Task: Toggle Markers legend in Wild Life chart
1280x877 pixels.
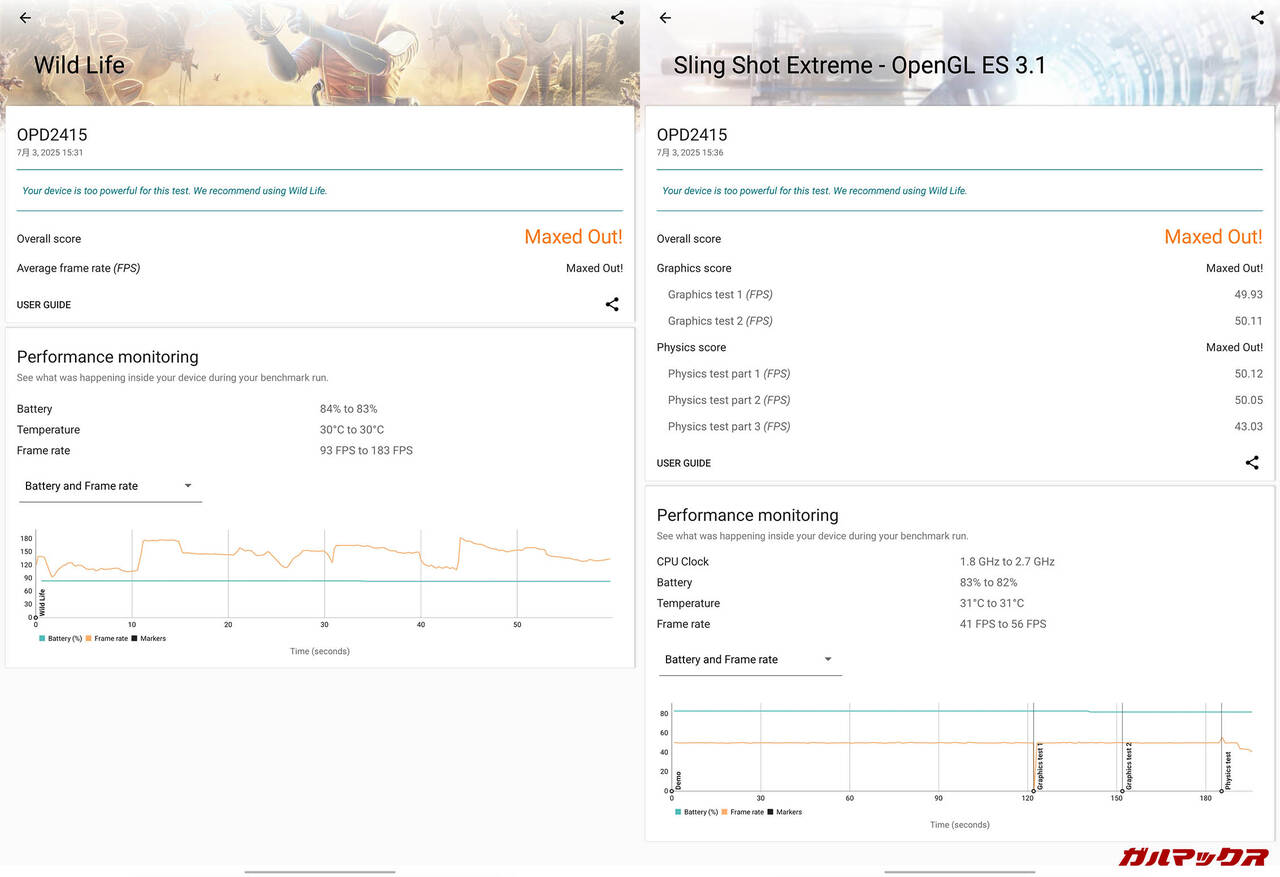Action: 149,638
